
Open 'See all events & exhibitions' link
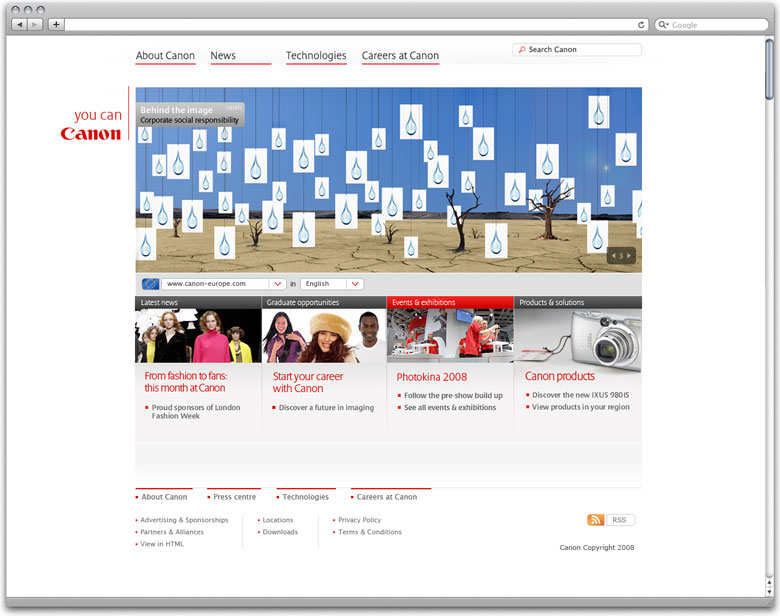(450, 408)
